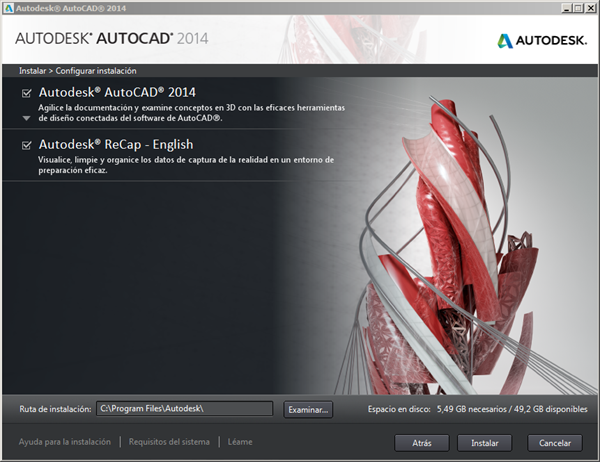Open the Requisitos del sistema link

click(x=169, y=442)
